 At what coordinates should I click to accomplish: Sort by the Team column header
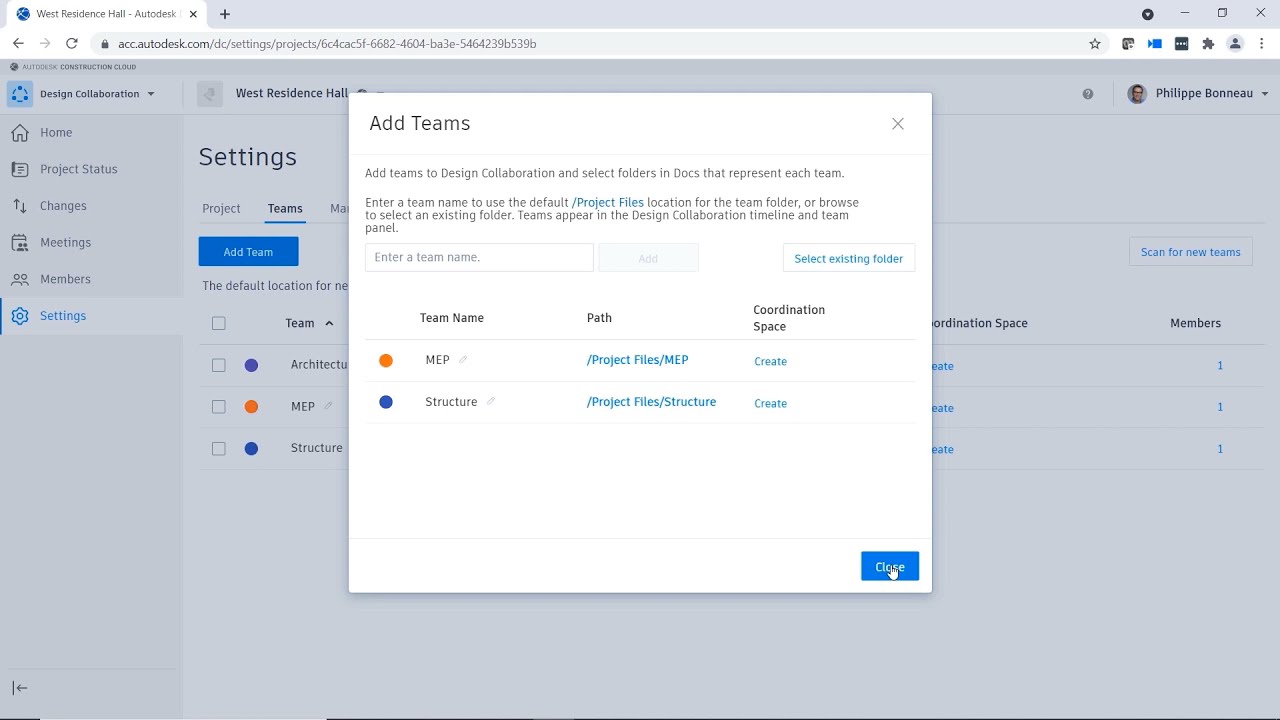click(x=309, y=323)
